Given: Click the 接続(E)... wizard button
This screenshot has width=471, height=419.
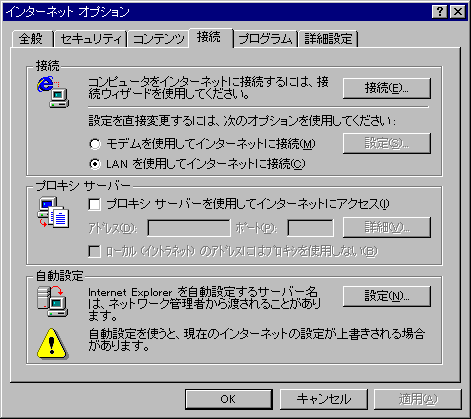Looking at the screenshot, I should (x=387, y=88).
